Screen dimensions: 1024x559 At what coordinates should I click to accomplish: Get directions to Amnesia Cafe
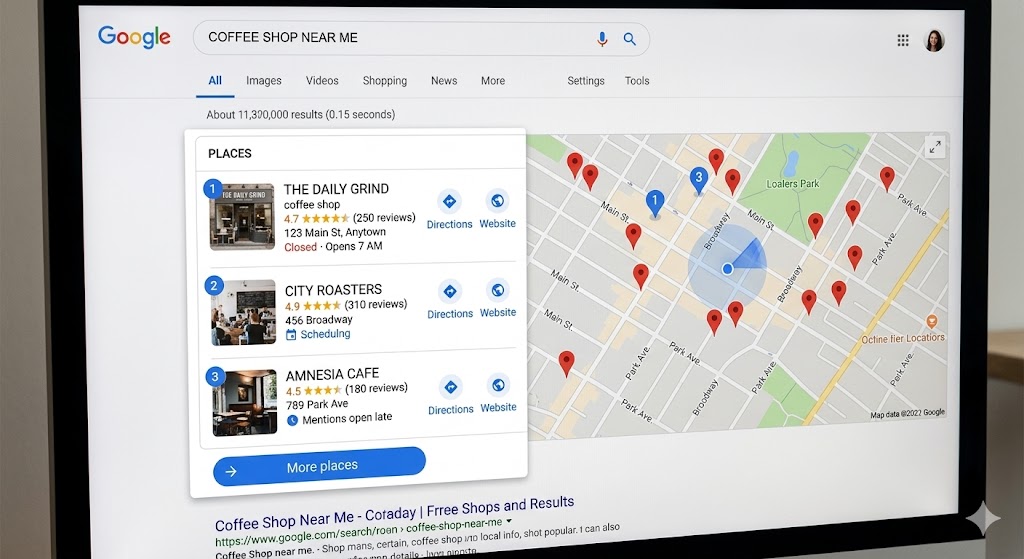click(x=451, y=396)
